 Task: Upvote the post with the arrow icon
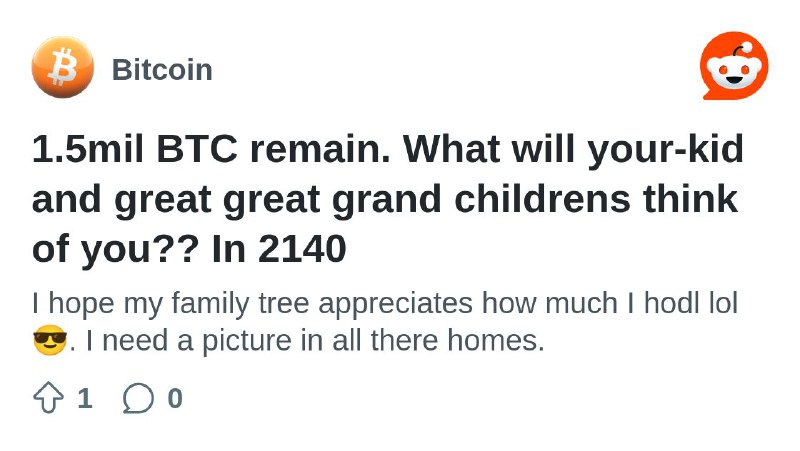48,397
